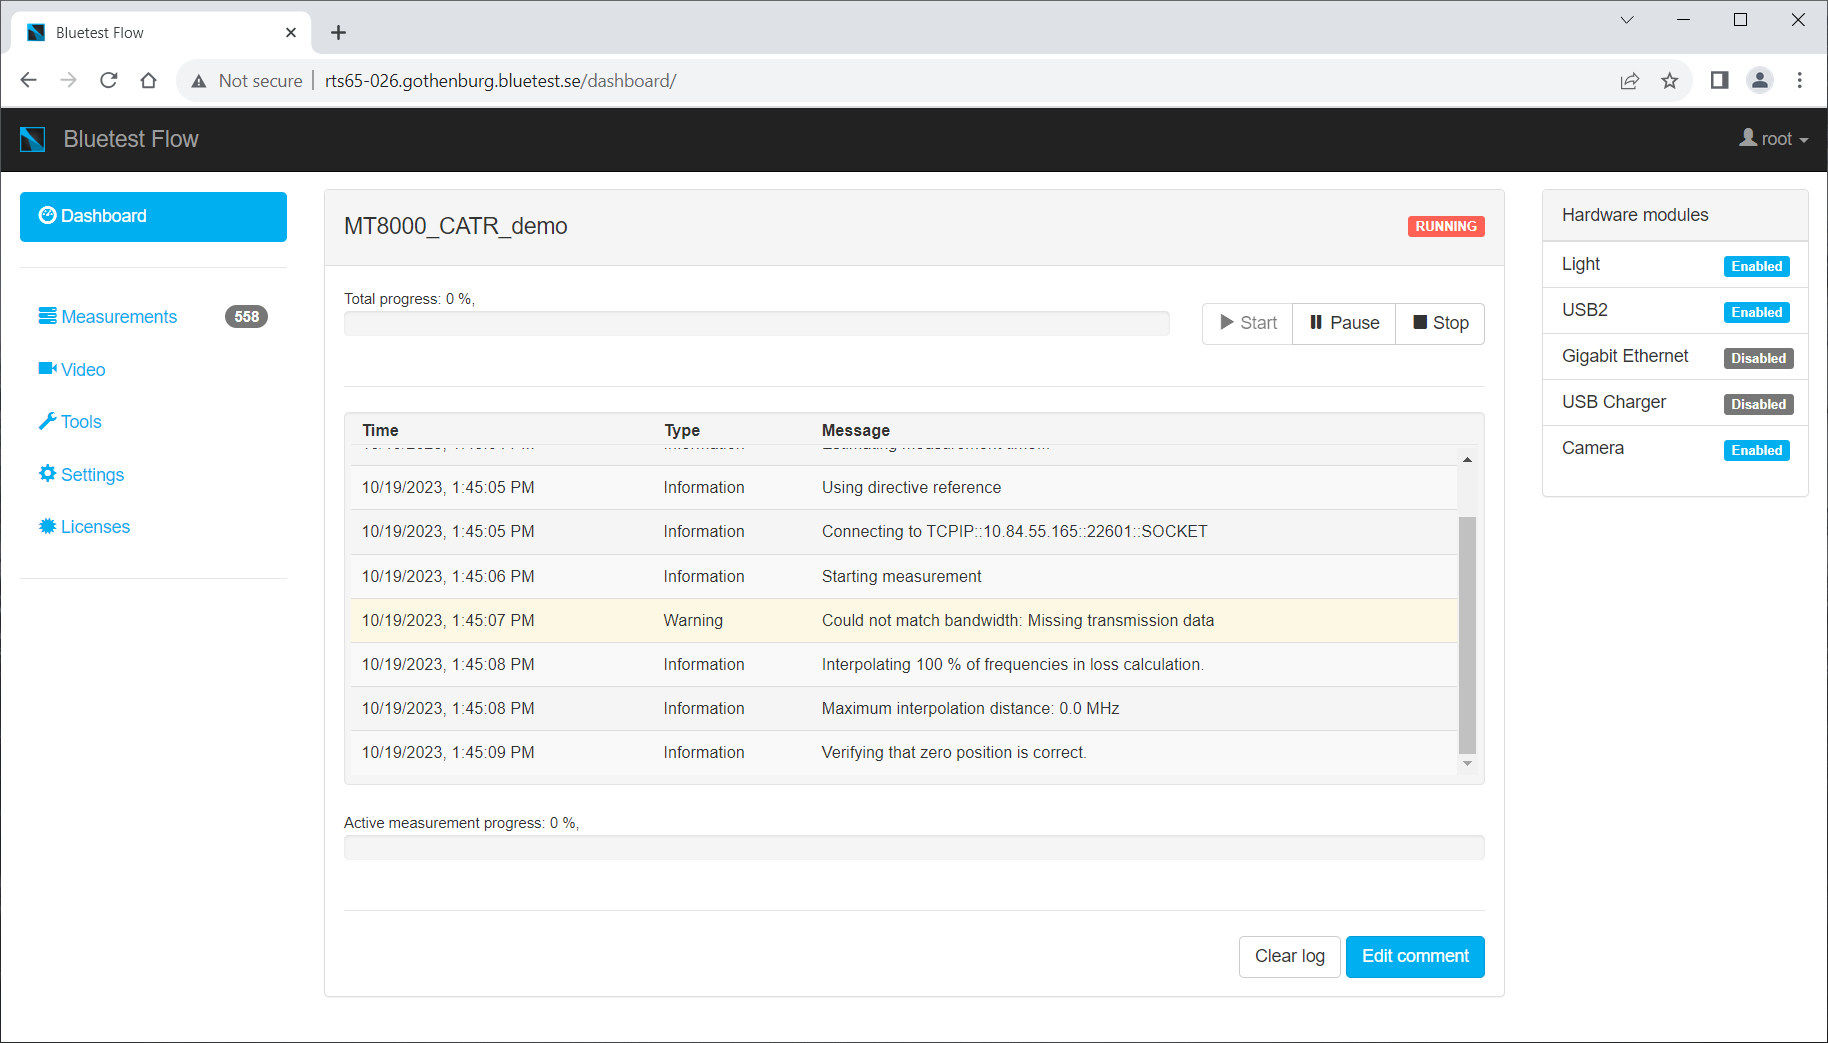Close the Bluetest Flow tab

[x=291, y=32]
